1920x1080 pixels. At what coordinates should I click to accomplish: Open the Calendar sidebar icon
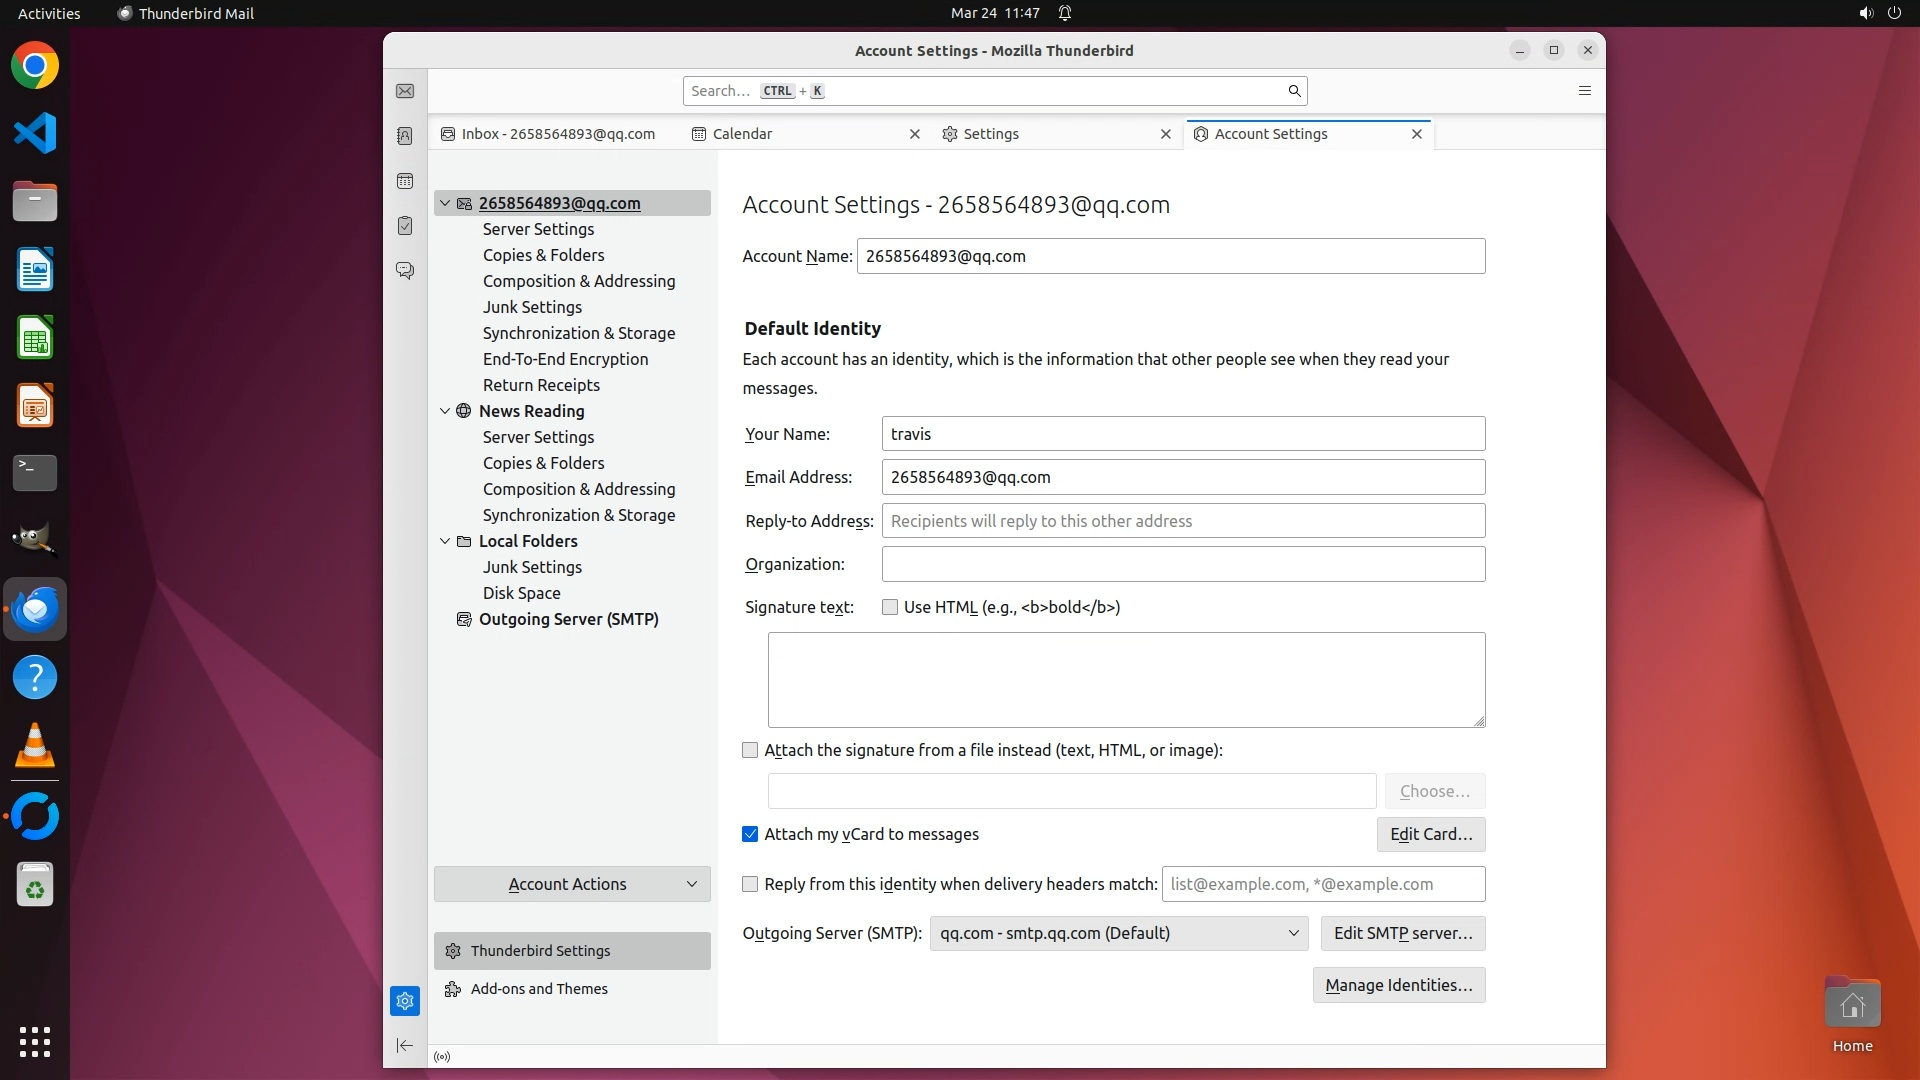point(405,181)
